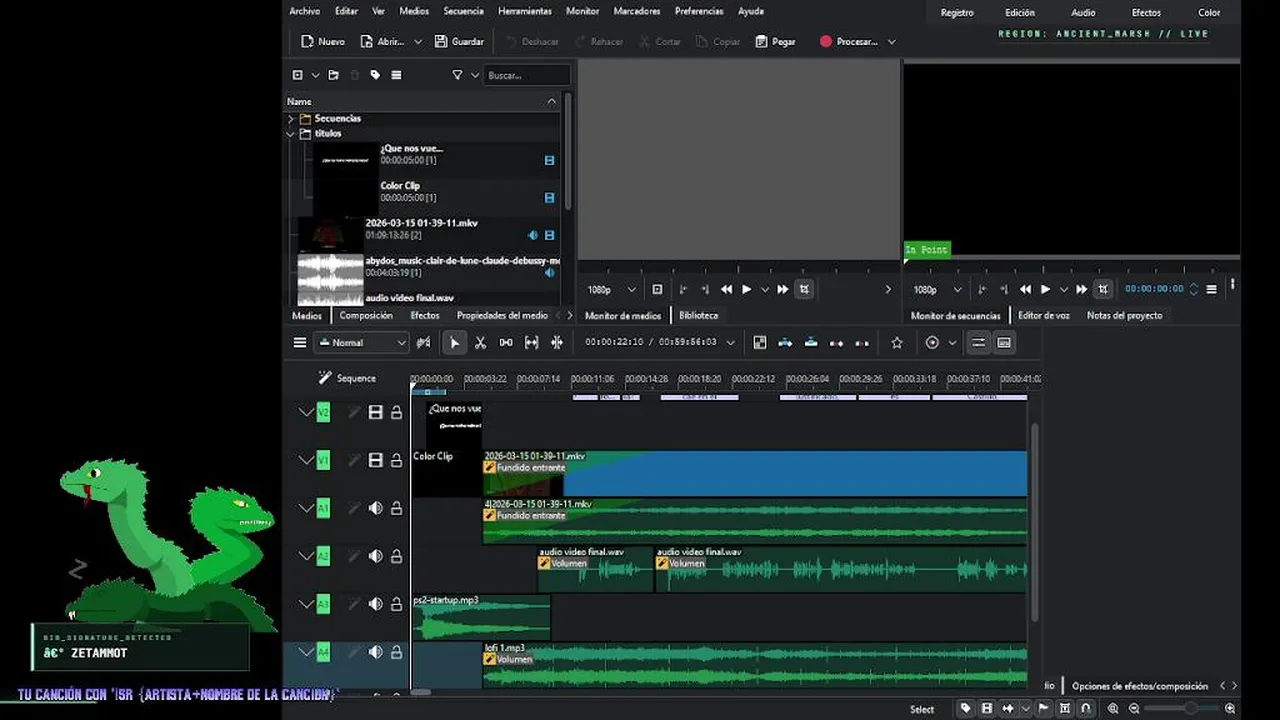Image resolution: width=1280 pixels, height=720 pixels.
Task: Collapse the títulos folder
Action: [291, 133]
